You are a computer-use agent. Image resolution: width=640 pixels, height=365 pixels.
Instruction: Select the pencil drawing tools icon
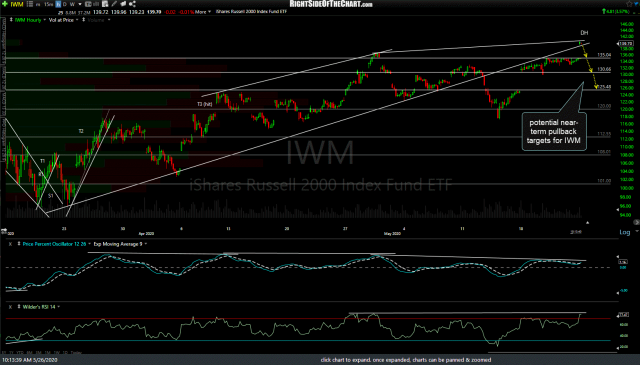pyautogui.click(x=114, y=4)
